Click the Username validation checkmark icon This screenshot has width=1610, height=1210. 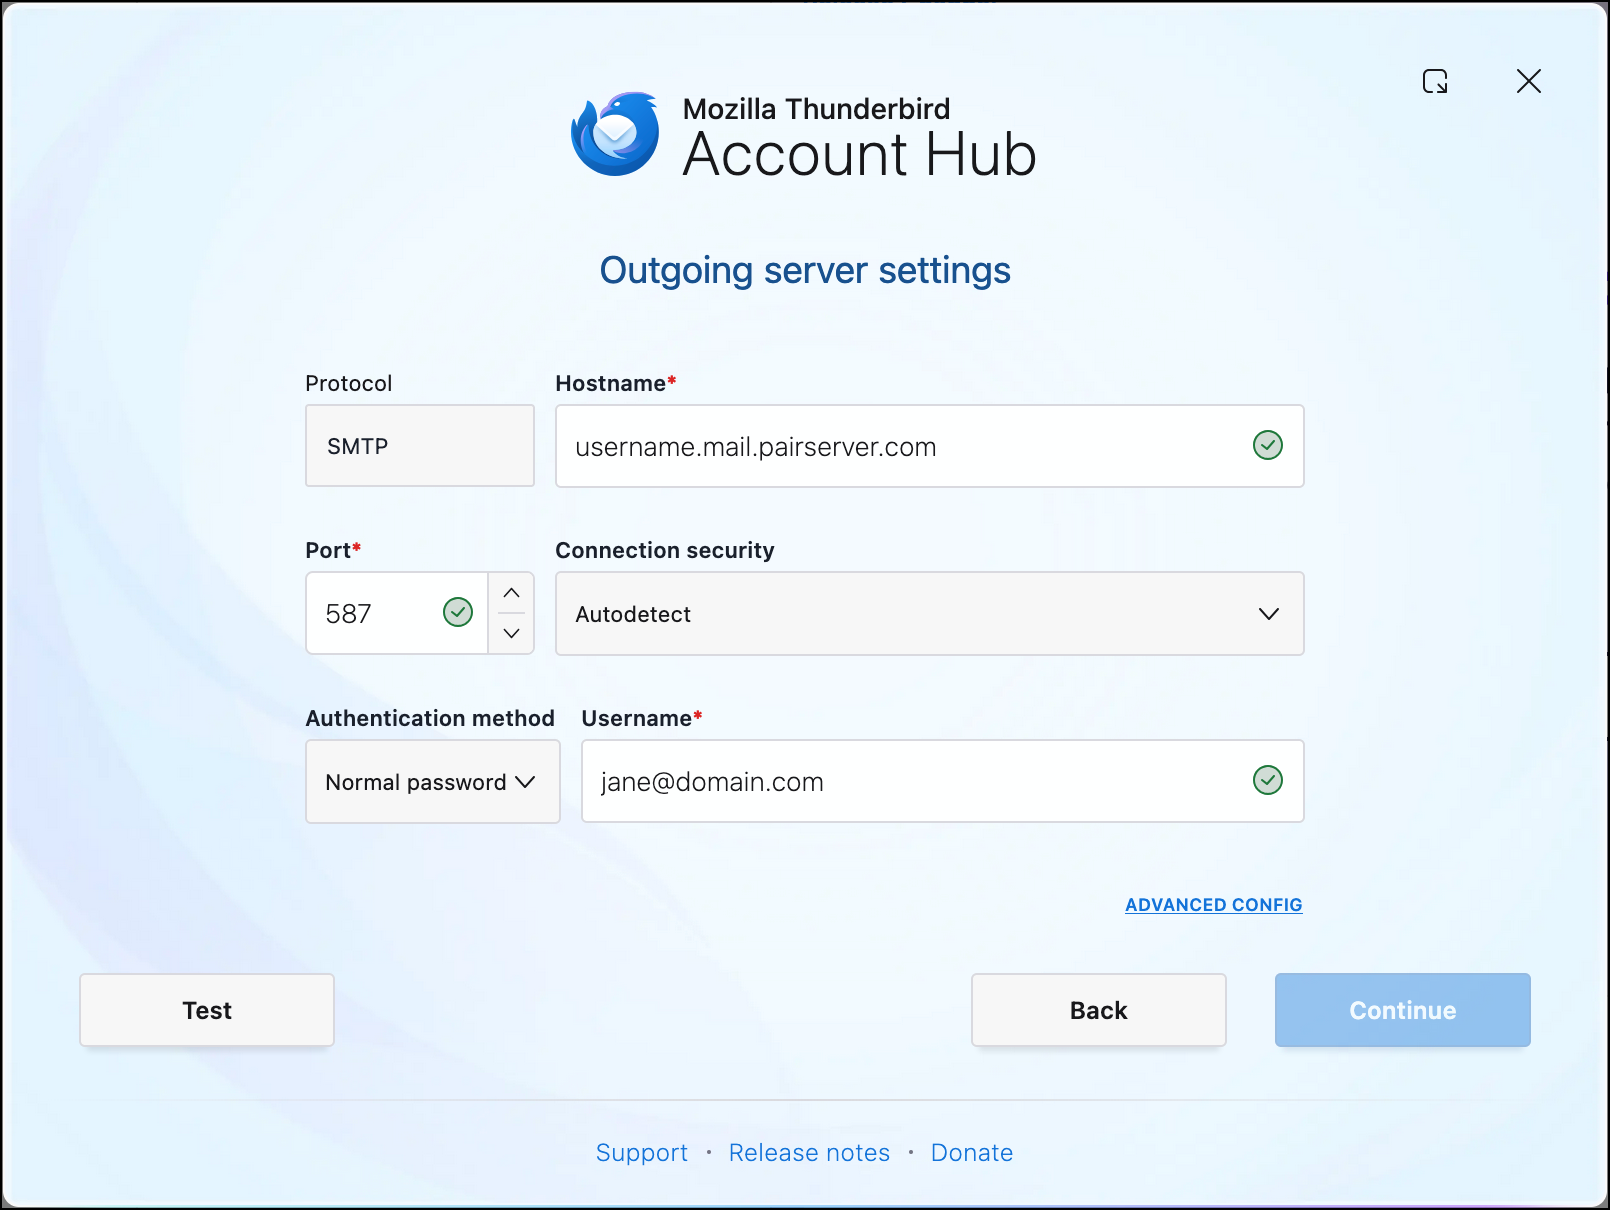point(1268,780)
